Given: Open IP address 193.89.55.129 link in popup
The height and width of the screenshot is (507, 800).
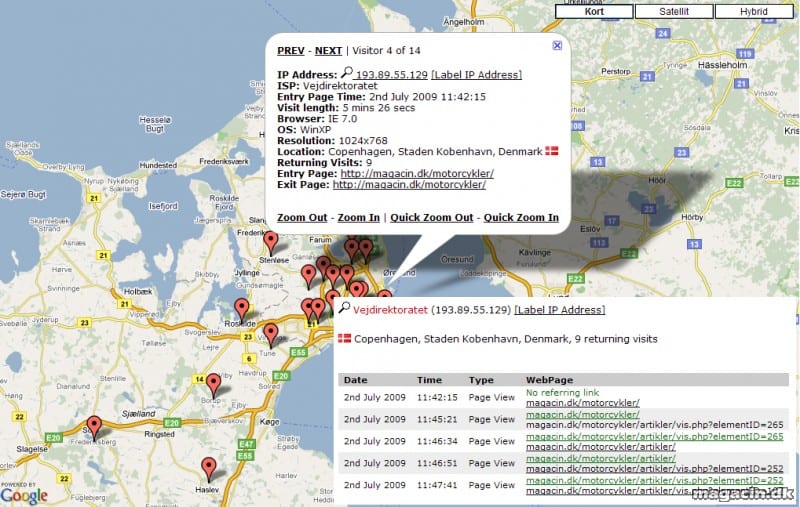Looking at the screenshot, I should [x=391, y=75].
